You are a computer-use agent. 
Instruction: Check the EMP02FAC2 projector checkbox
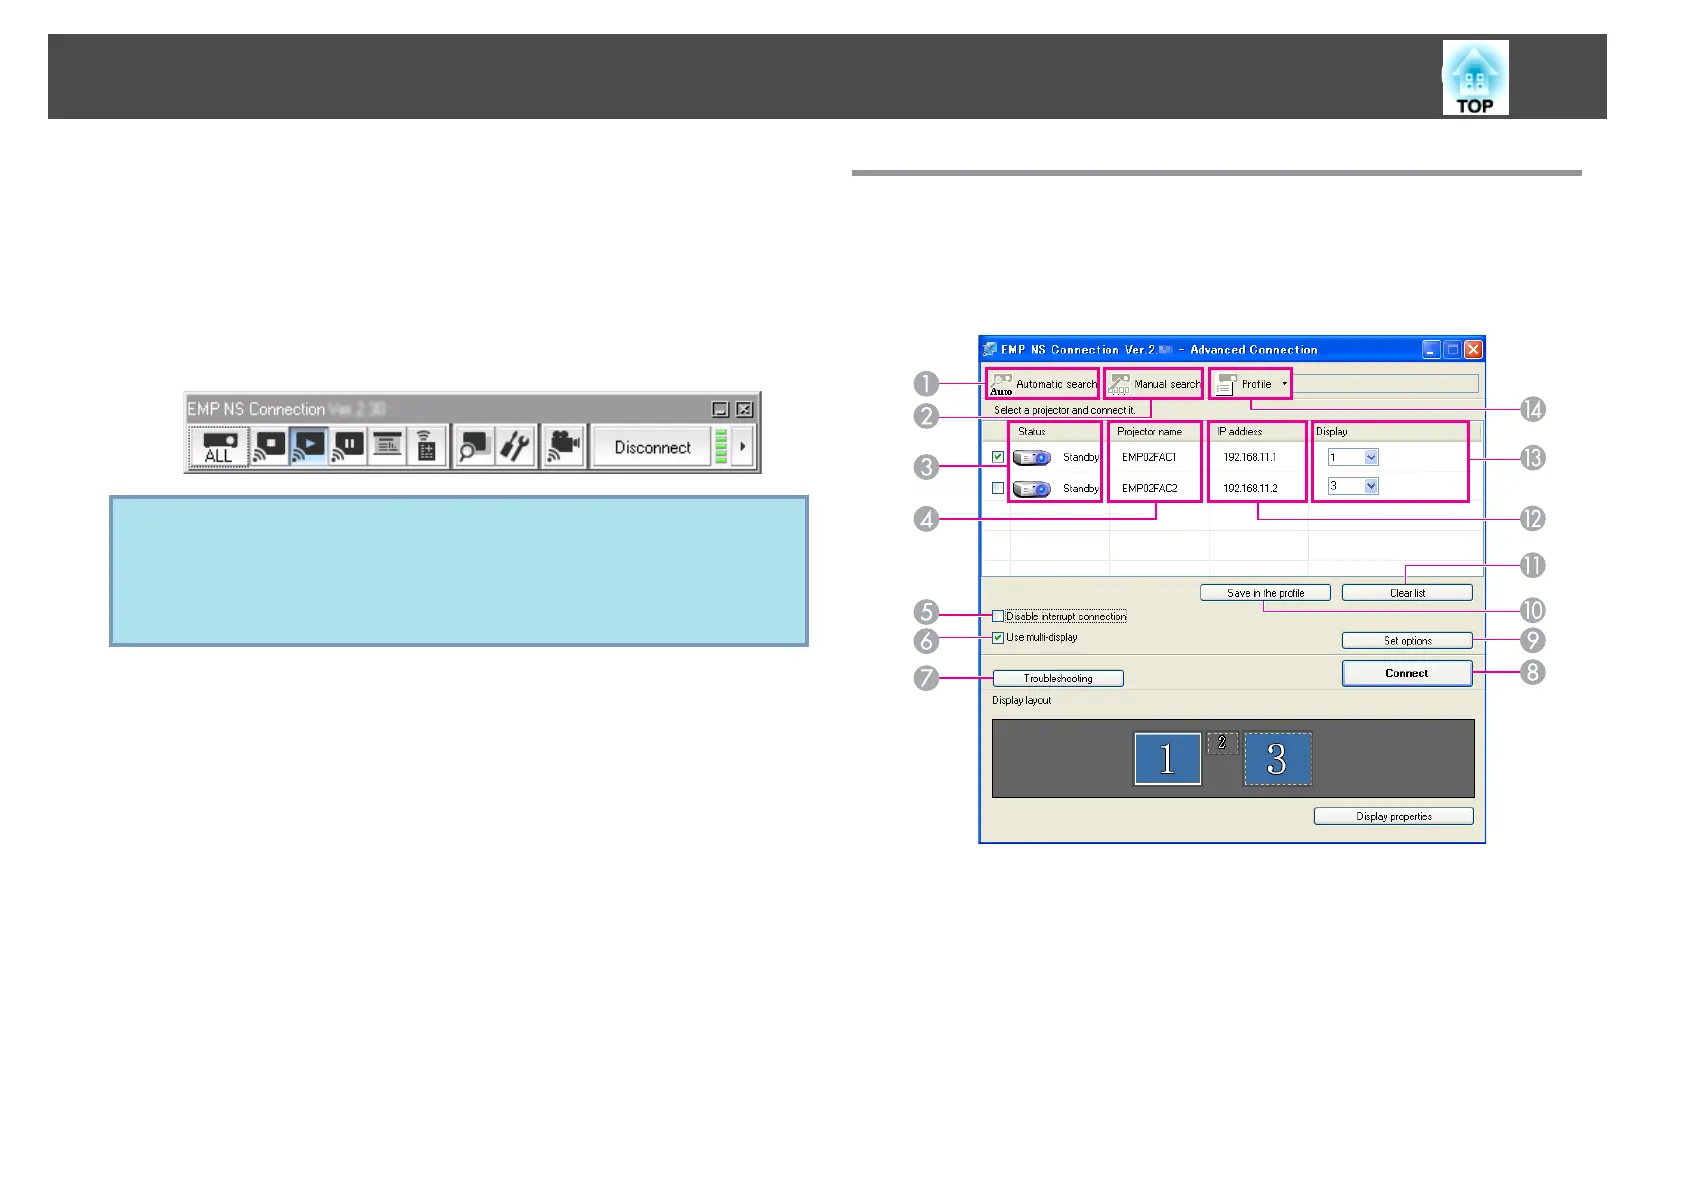[x=998, y=488]
